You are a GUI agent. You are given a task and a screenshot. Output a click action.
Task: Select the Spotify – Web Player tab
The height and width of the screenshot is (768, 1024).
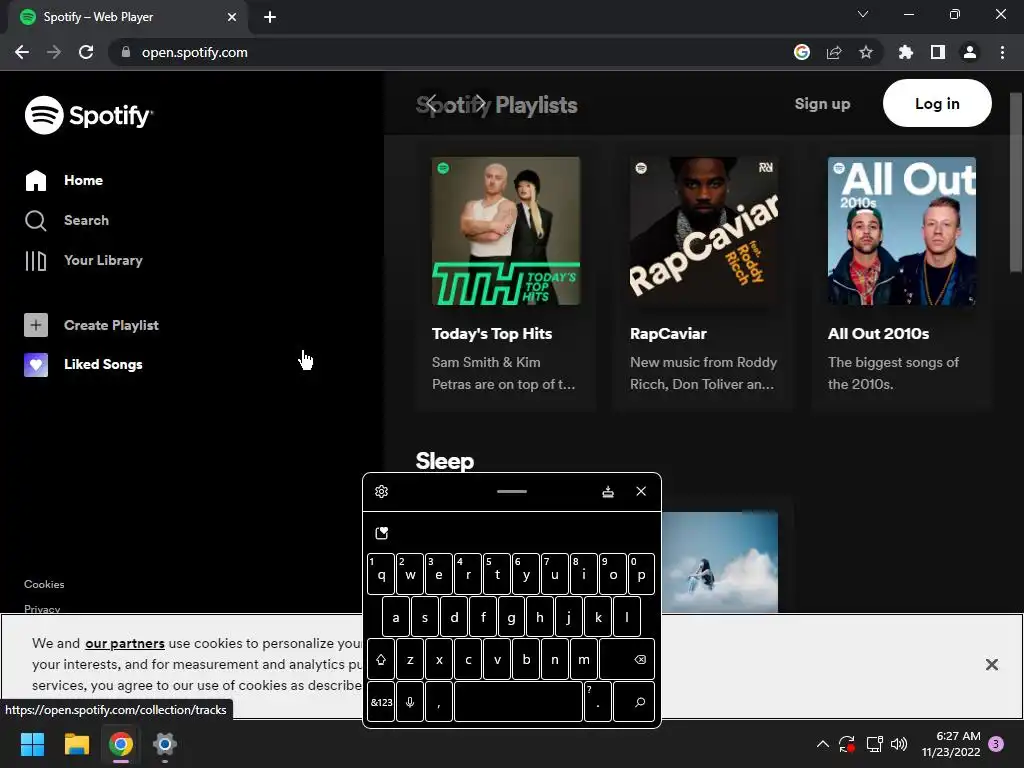click(127, 17)
